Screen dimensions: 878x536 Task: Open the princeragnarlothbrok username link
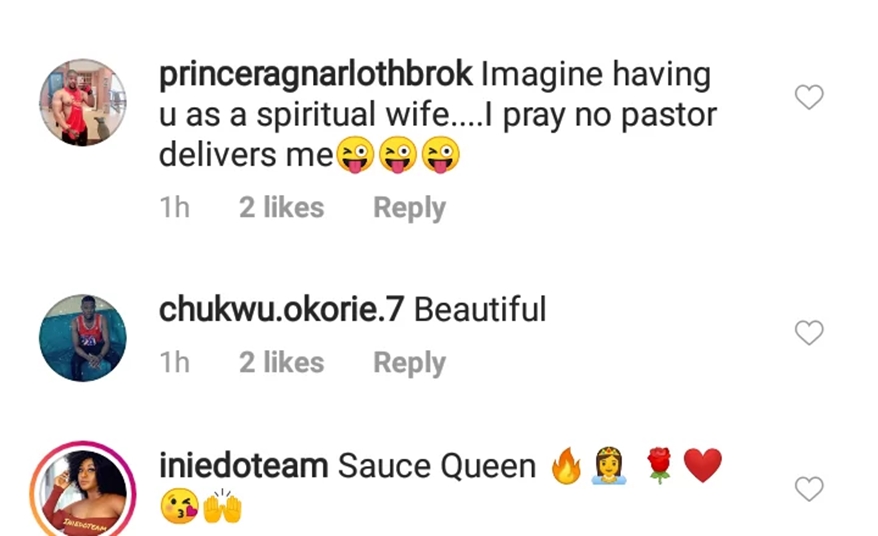(316, 75)
